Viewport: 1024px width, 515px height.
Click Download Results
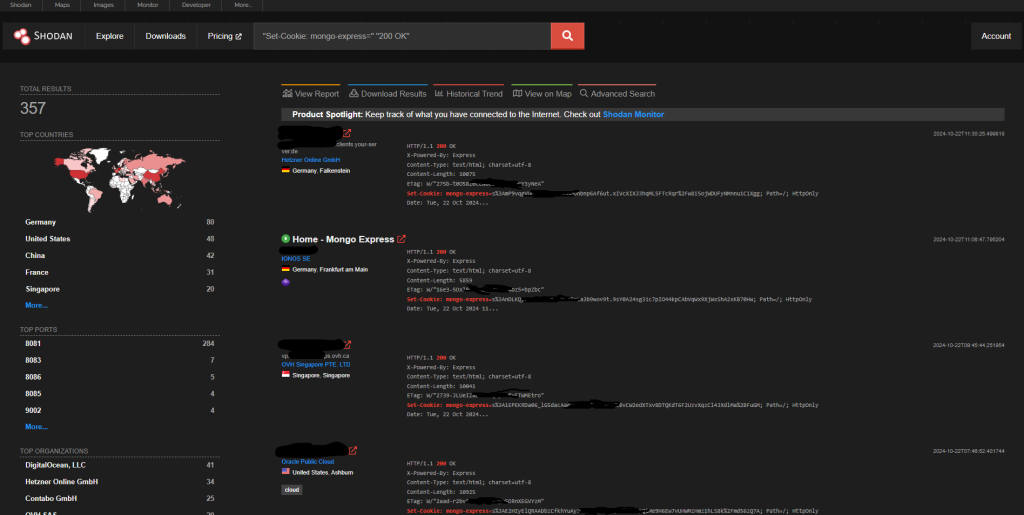[388, 93]
